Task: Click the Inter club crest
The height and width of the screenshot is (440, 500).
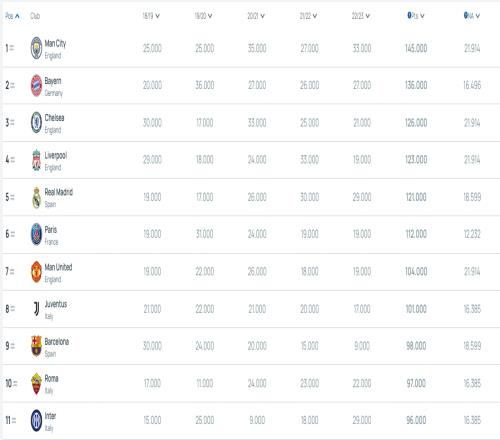Action: pyautogui.click(x=36, y=421)
